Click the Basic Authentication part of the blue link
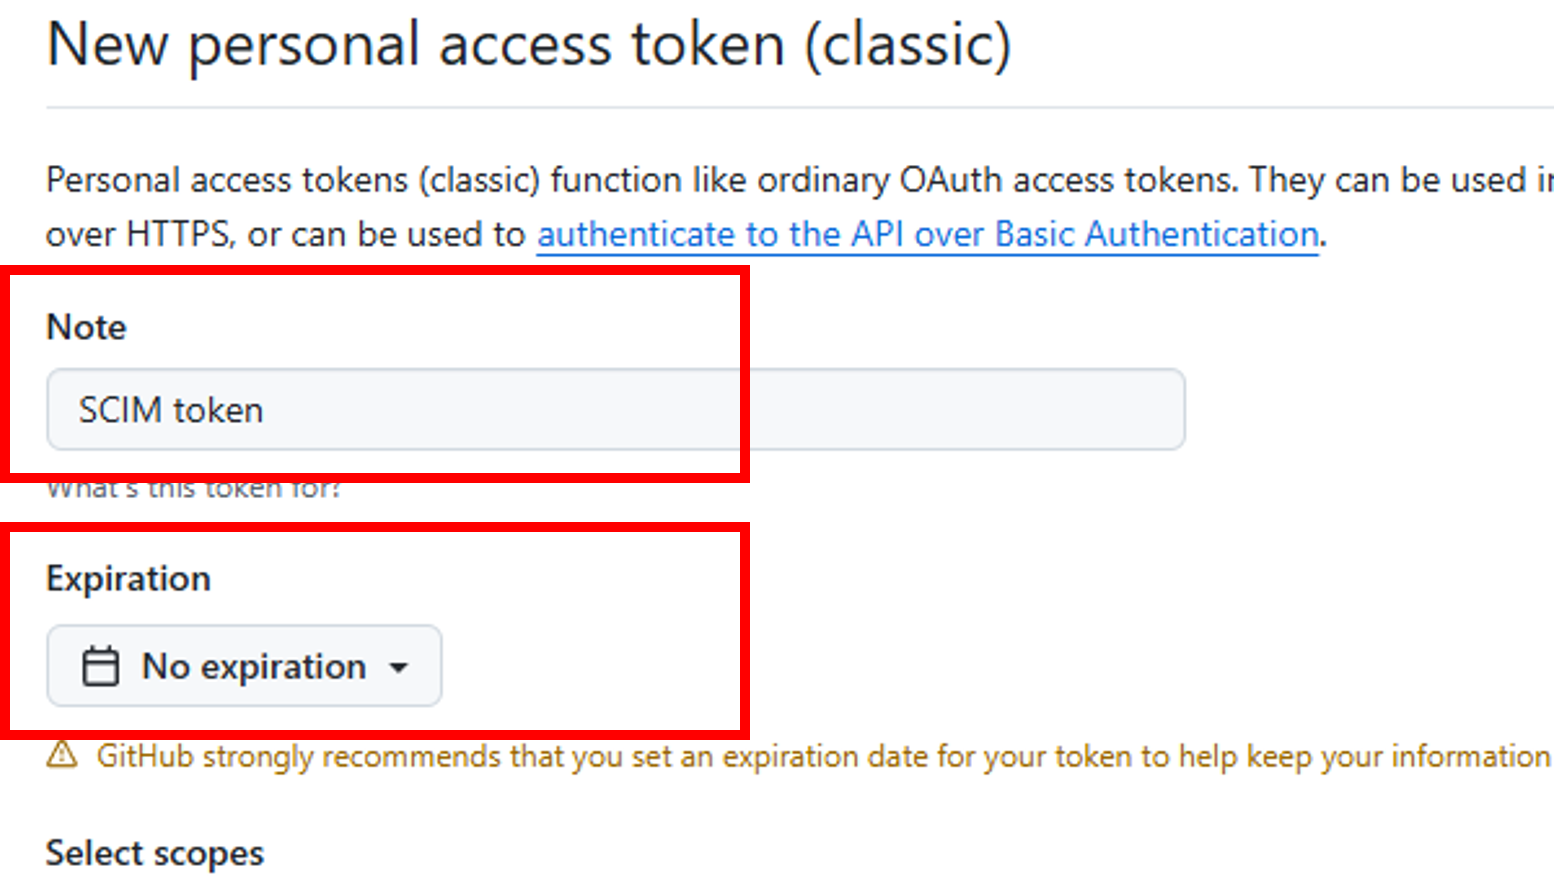 pos(1157,234)
